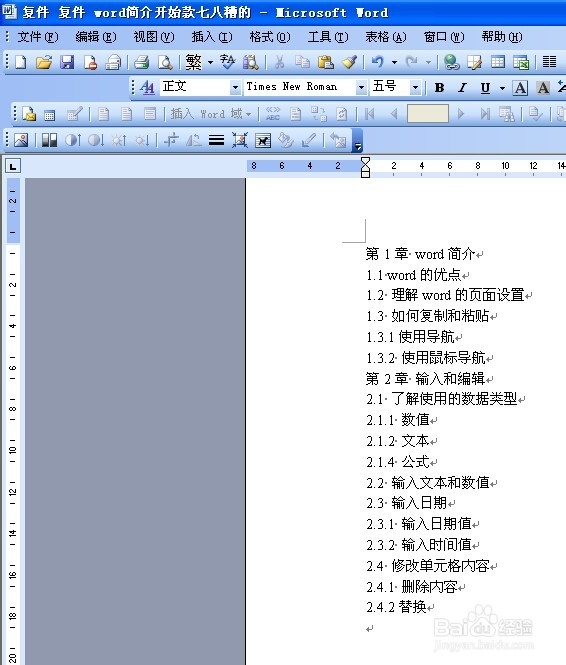This screenshot has height=665, width=566.
Task: Click the Compress Pictures icon
Action: tap(240, 140)
